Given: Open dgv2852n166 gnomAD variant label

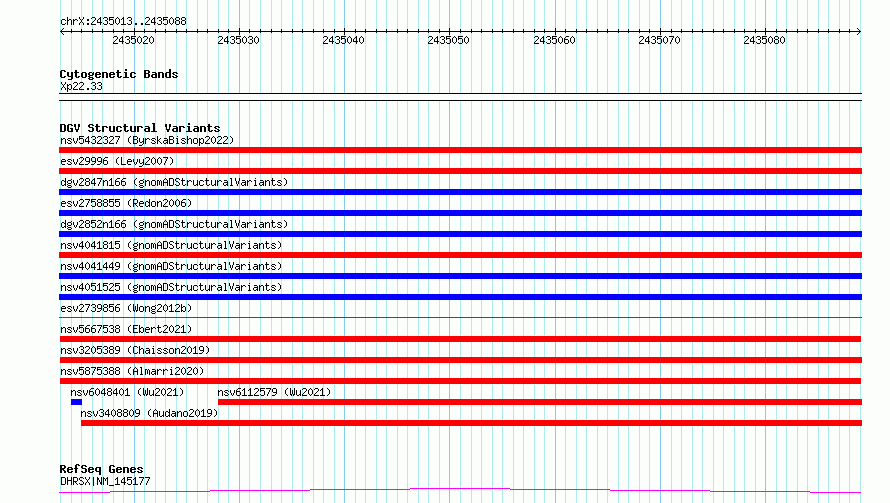Looking at the screenshot, I should (174, 224).
